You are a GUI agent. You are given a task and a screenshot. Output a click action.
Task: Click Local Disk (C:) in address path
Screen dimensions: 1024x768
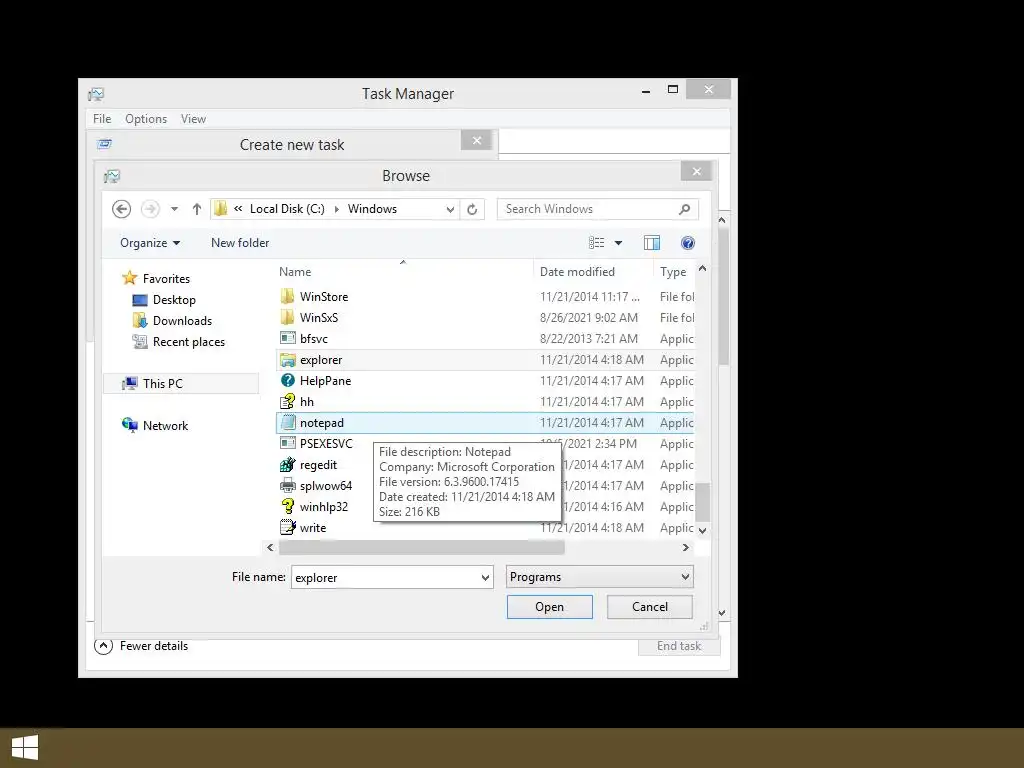(x=287, y=209)
